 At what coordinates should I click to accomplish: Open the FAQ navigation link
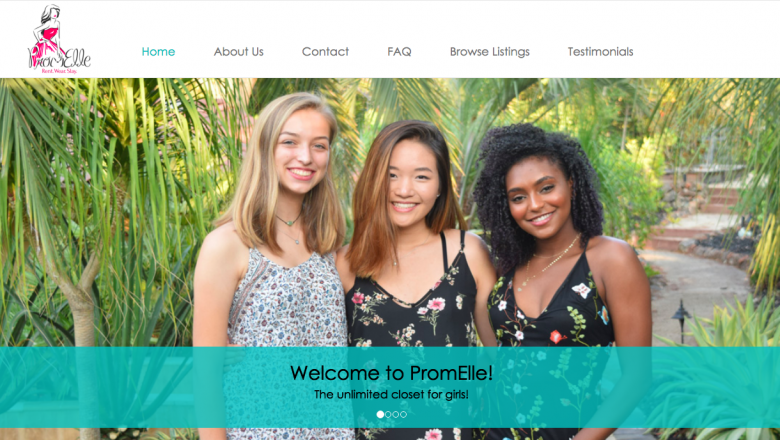[x=399, y=52]
